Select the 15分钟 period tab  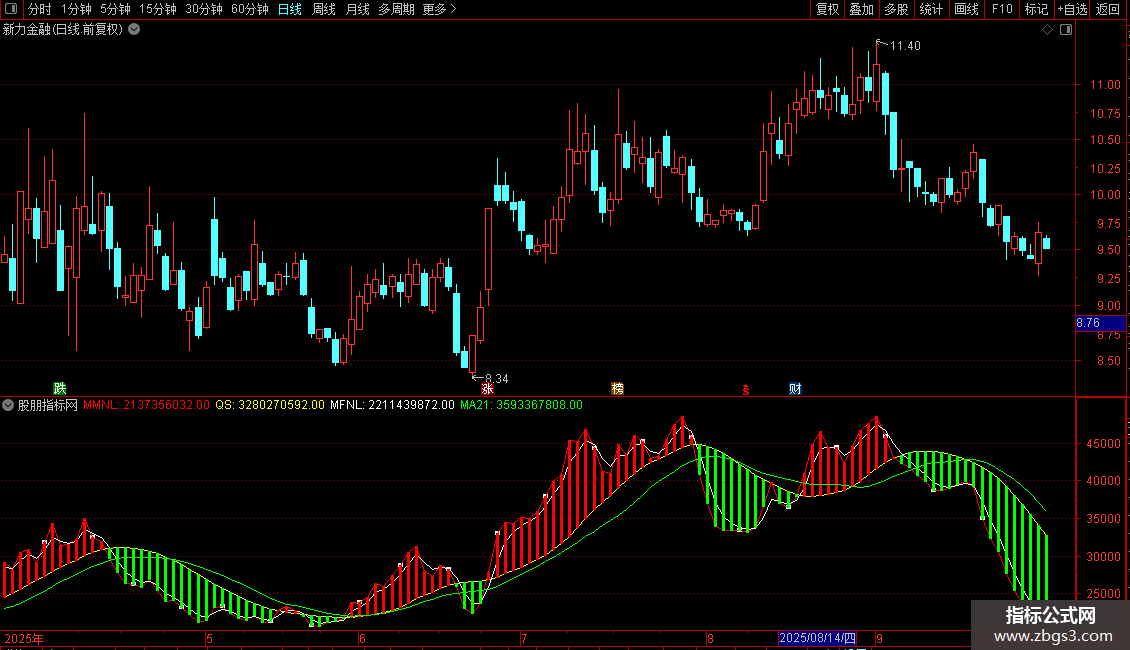point(158,9)
